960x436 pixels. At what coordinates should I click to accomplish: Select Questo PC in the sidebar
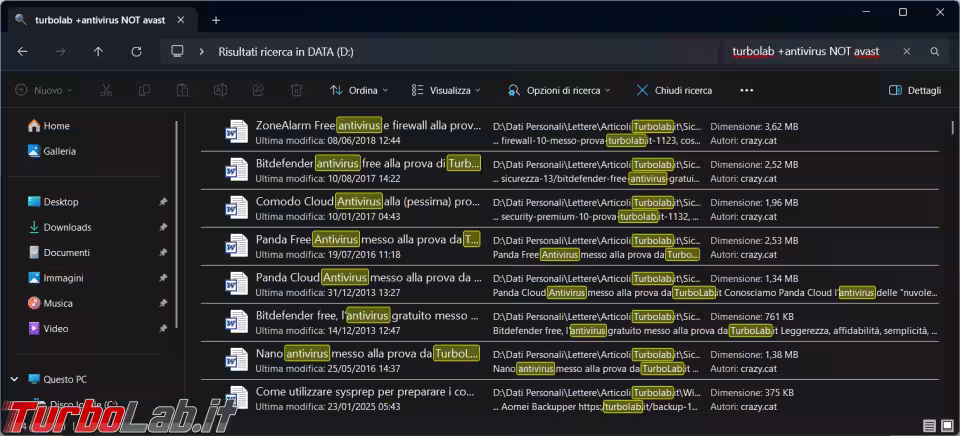[58, 380]
